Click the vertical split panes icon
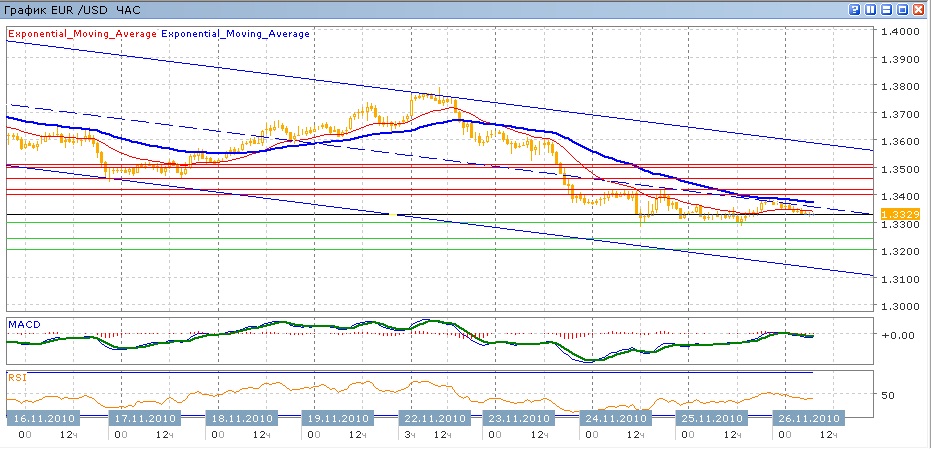933x449 pixels. click(870, 9)
